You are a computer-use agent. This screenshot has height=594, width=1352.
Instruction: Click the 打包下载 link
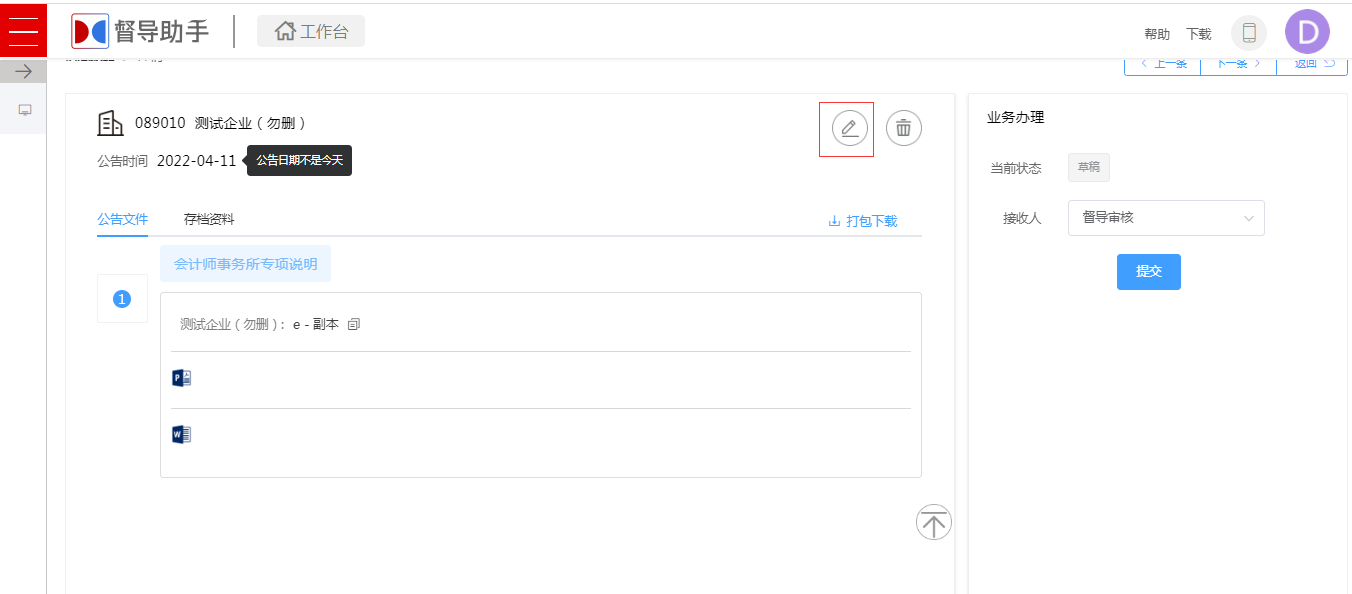click(863, 221)
